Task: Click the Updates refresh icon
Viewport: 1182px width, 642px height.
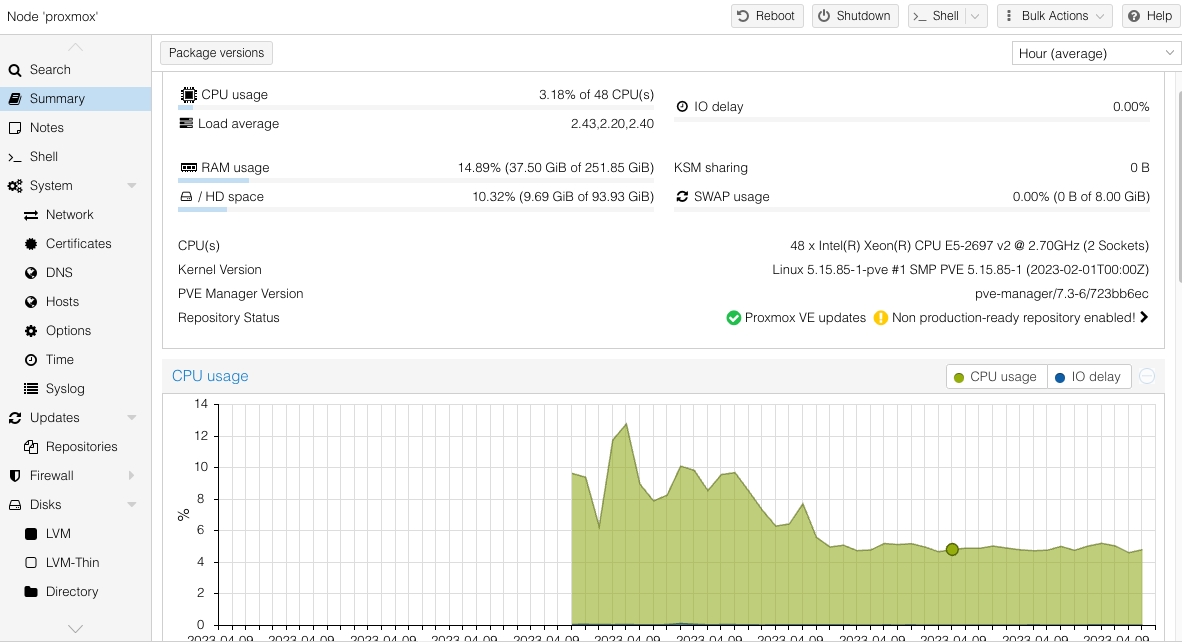Action: tap(14, 418)
